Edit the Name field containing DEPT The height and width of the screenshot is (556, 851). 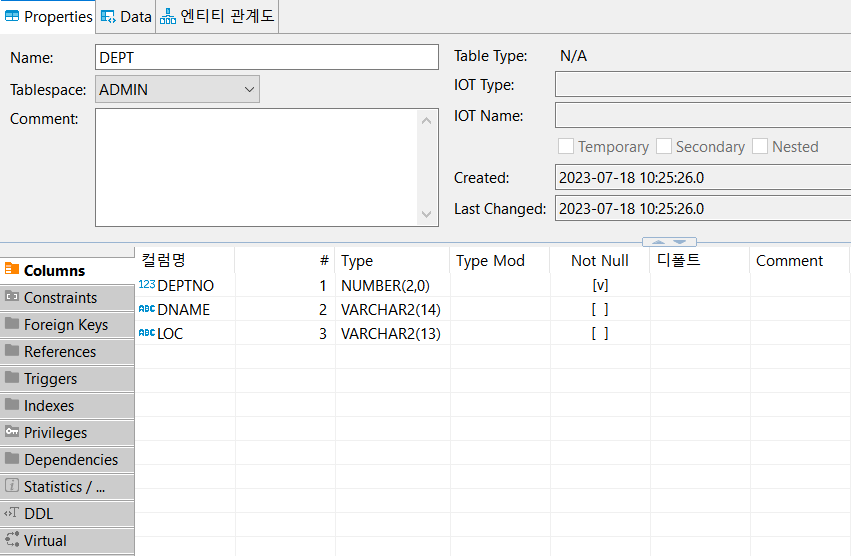pos(266,57)
